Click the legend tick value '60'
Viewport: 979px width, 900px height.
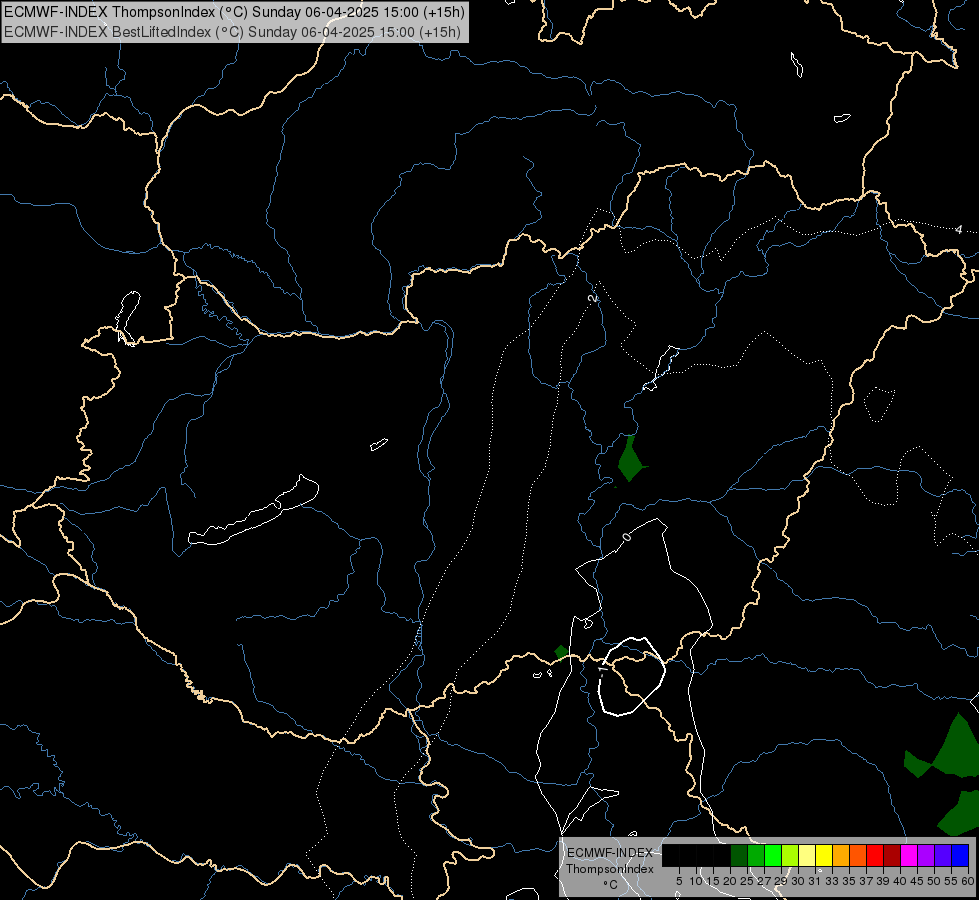coord(968,881)
